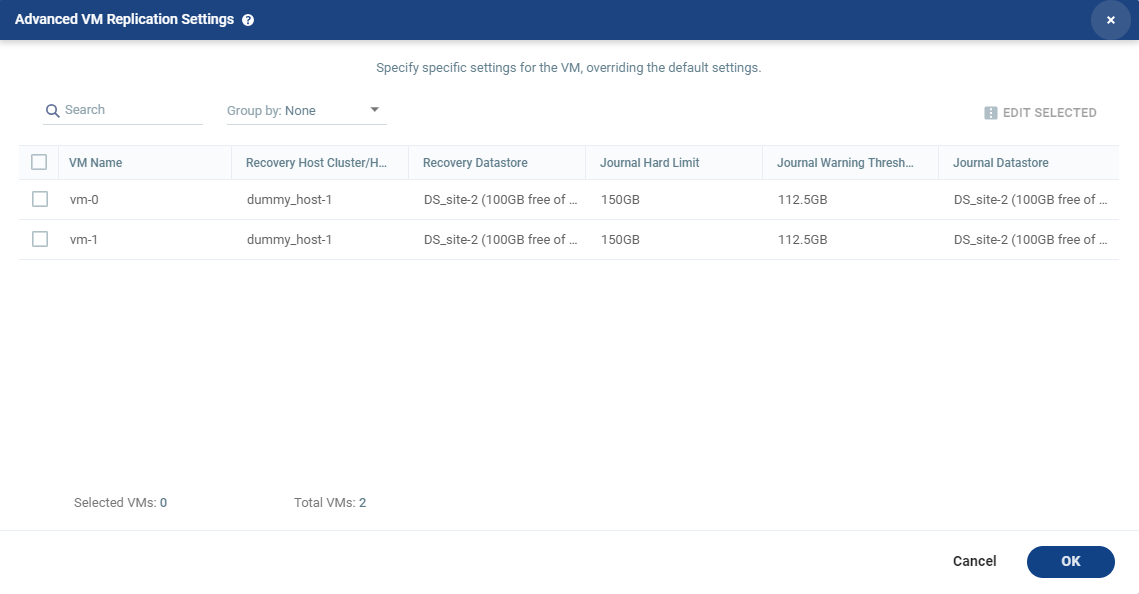The width and height of the screenshot is (1139, 594).
Task: Click the Group by dropdown arrow
Action: tap(375, 110)
